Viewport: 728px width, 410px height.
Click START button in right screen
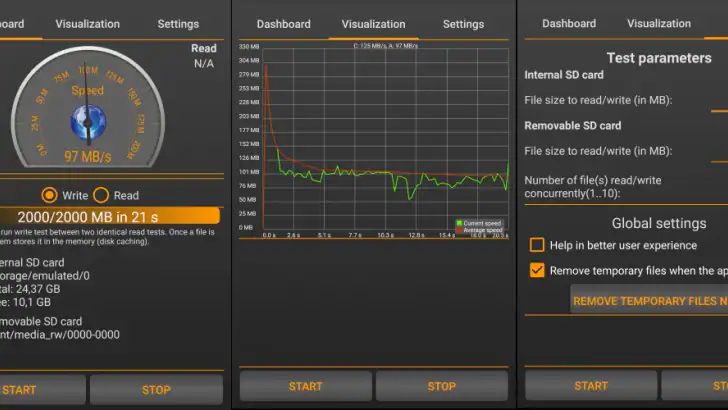point(591,385)
